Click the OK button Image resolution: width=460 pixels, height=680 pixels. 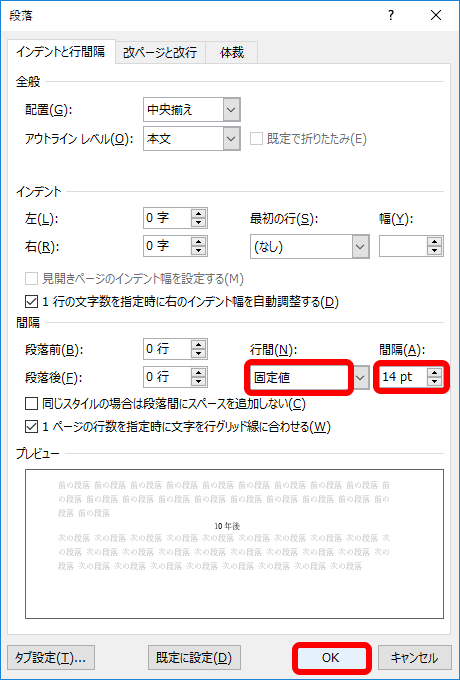330,657
